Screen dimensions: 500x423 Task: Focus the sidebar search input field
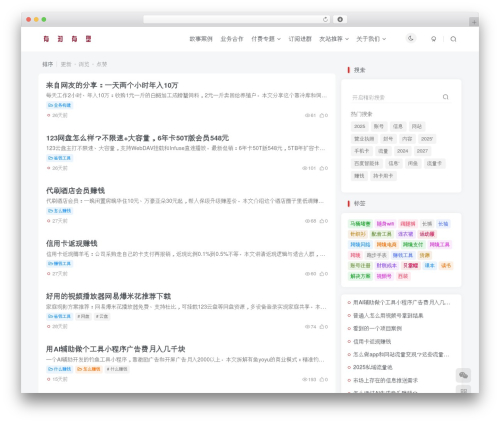(x=396, y=97)
